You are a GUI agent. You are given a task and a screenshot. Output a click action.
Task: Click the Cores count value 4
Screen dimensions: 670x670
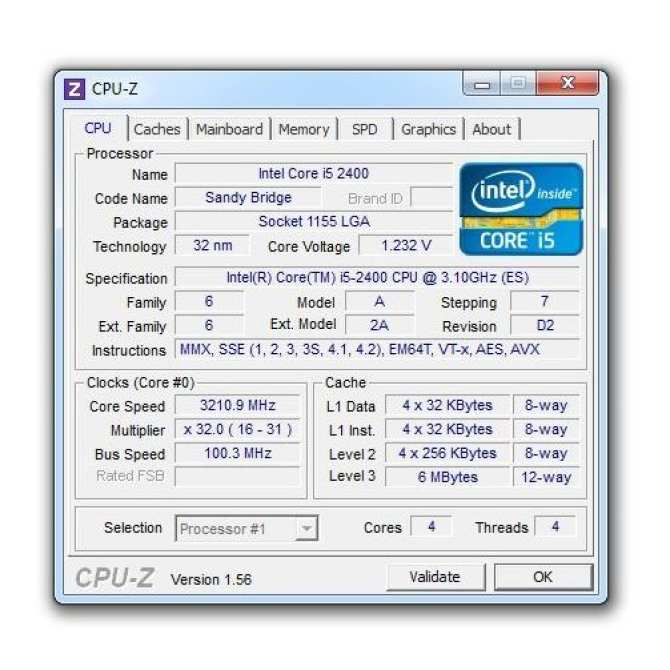pos(431,526)
